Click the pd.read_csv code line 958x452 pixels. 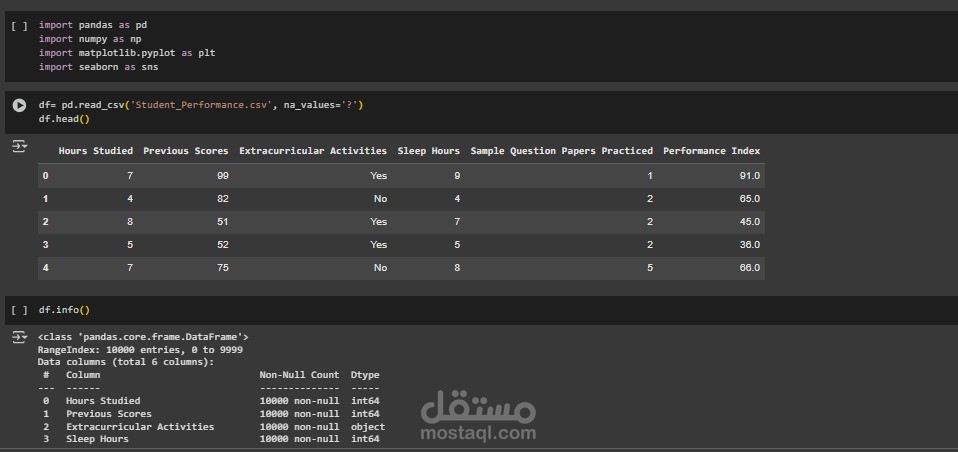(201, 105)
